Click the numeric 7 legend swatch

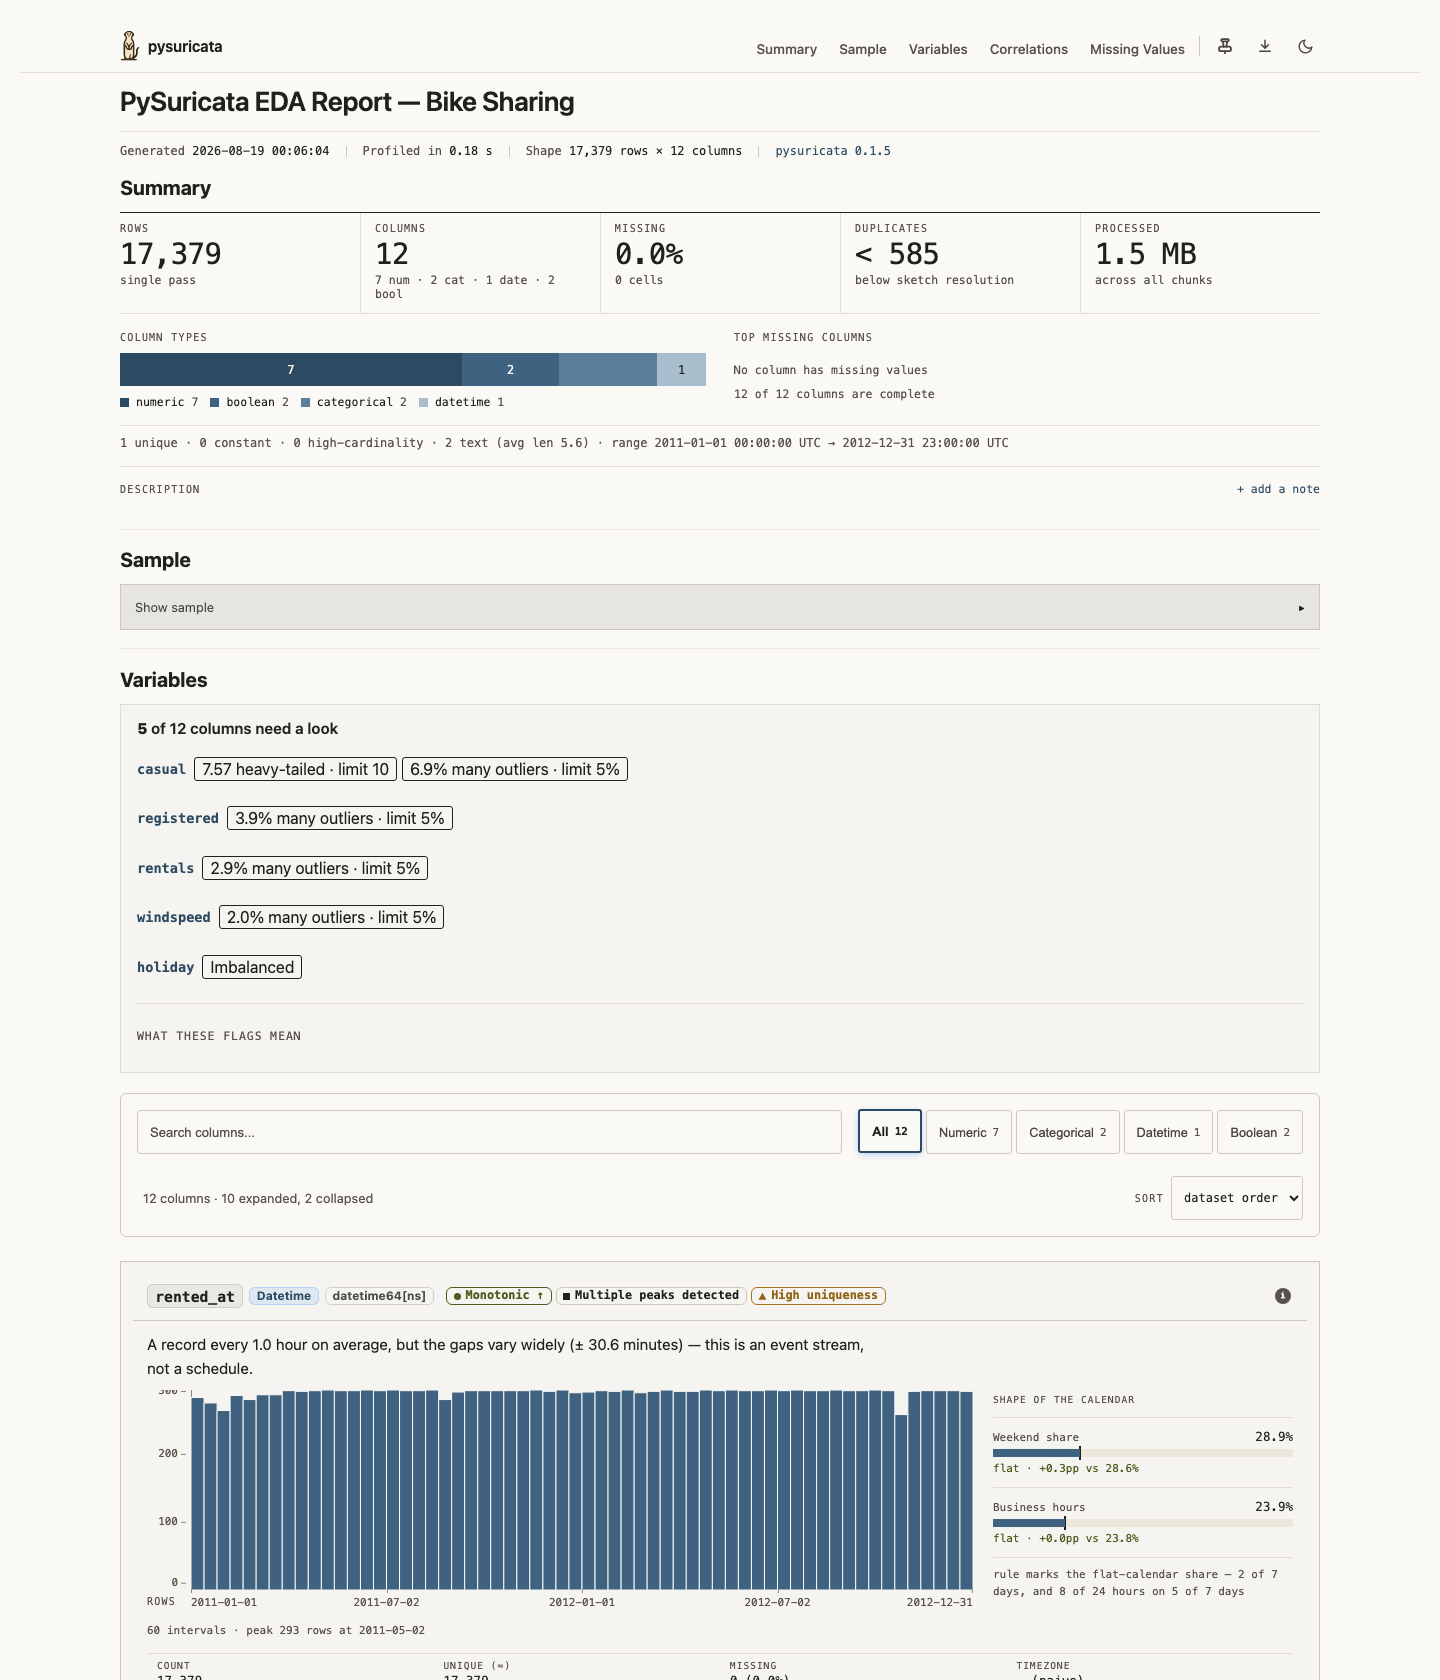tap(125, 402)
